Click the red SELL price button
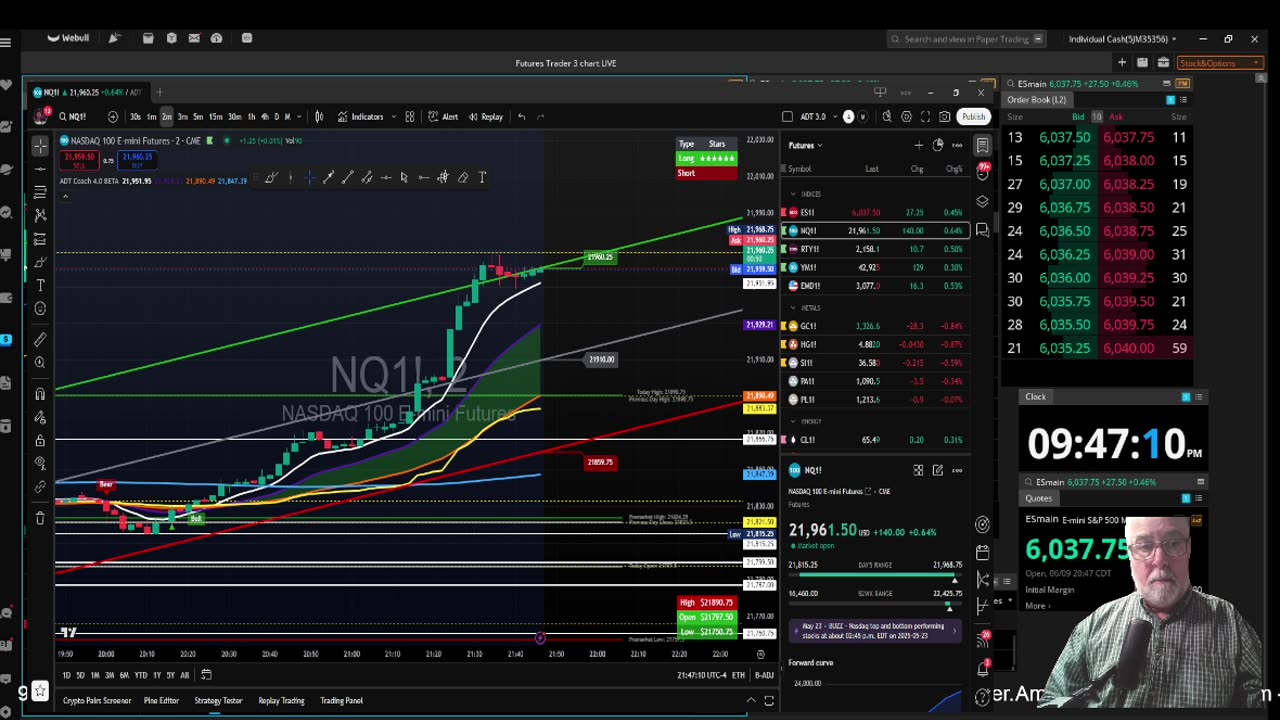 78,158
